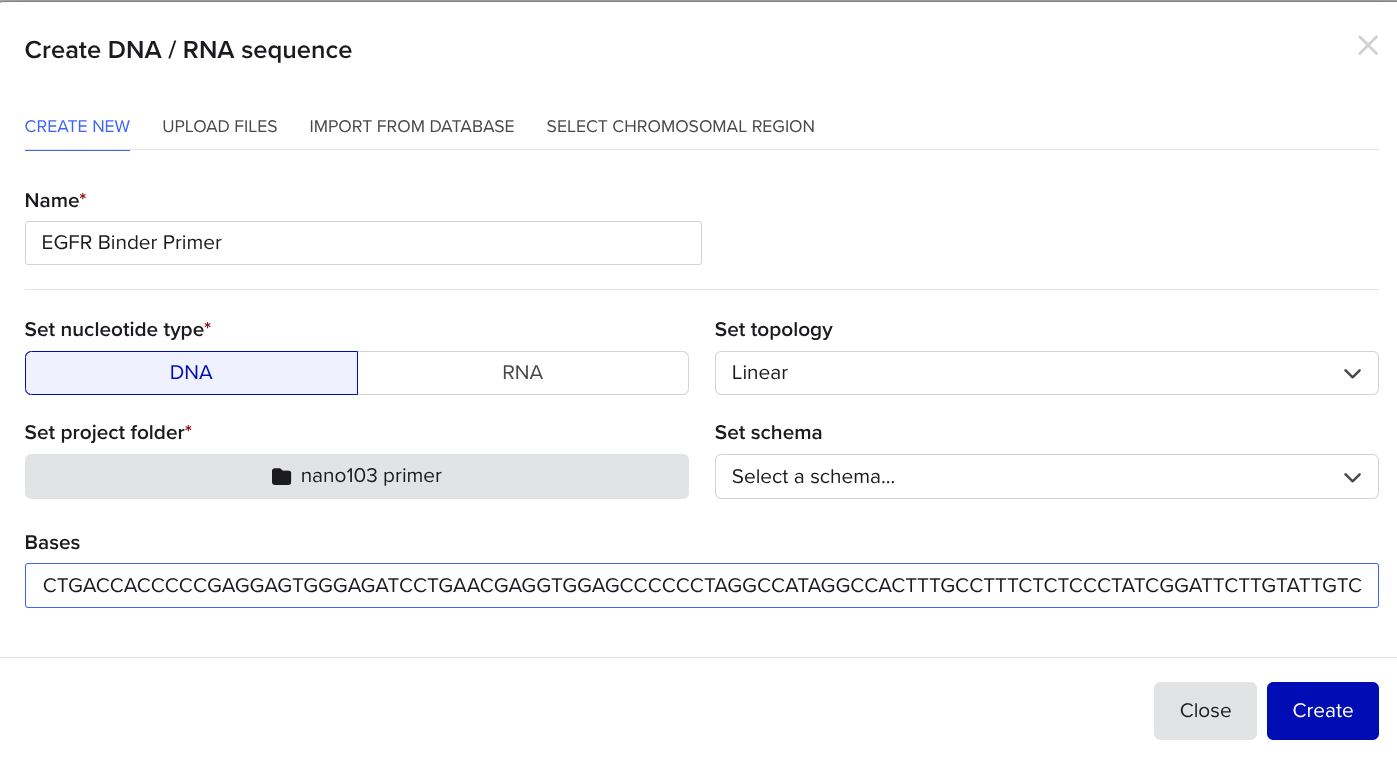This screenshot has width=1397, height=763.
Task: Click the Create button
Action: pos(1322,711)
